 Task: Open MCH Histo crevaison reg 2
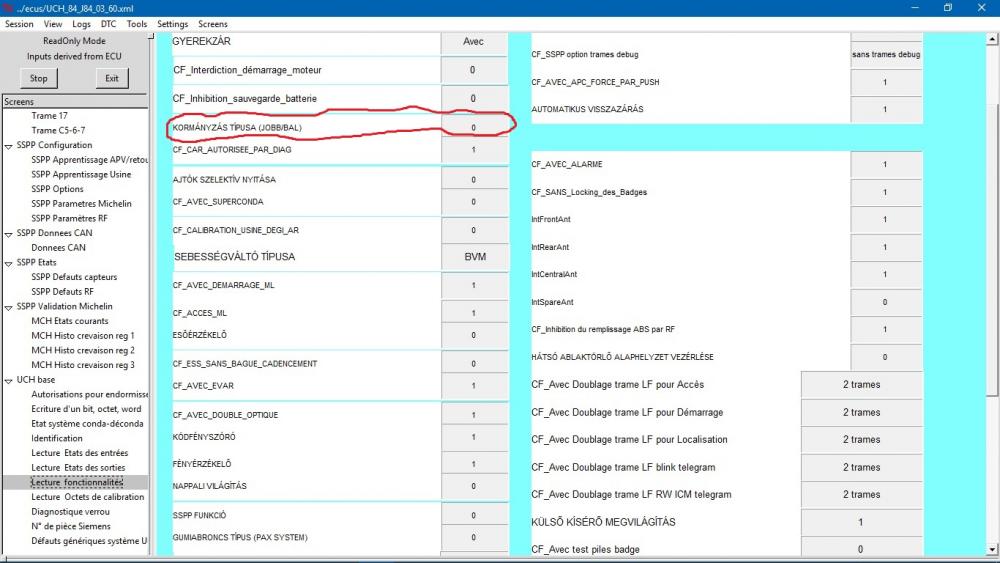click(83, 350)
